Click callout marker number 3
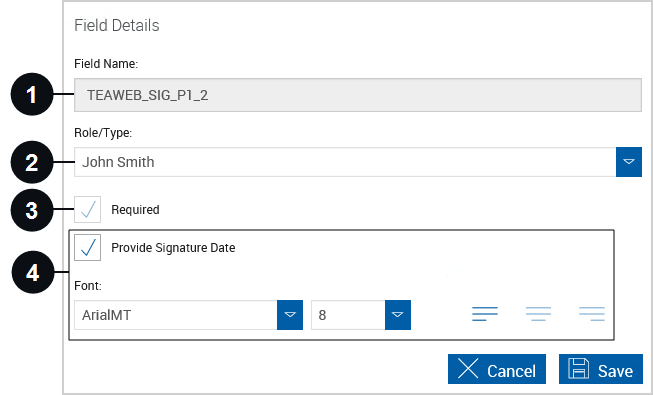The width and height of the screenshot is (653, 395). point(32,210)
